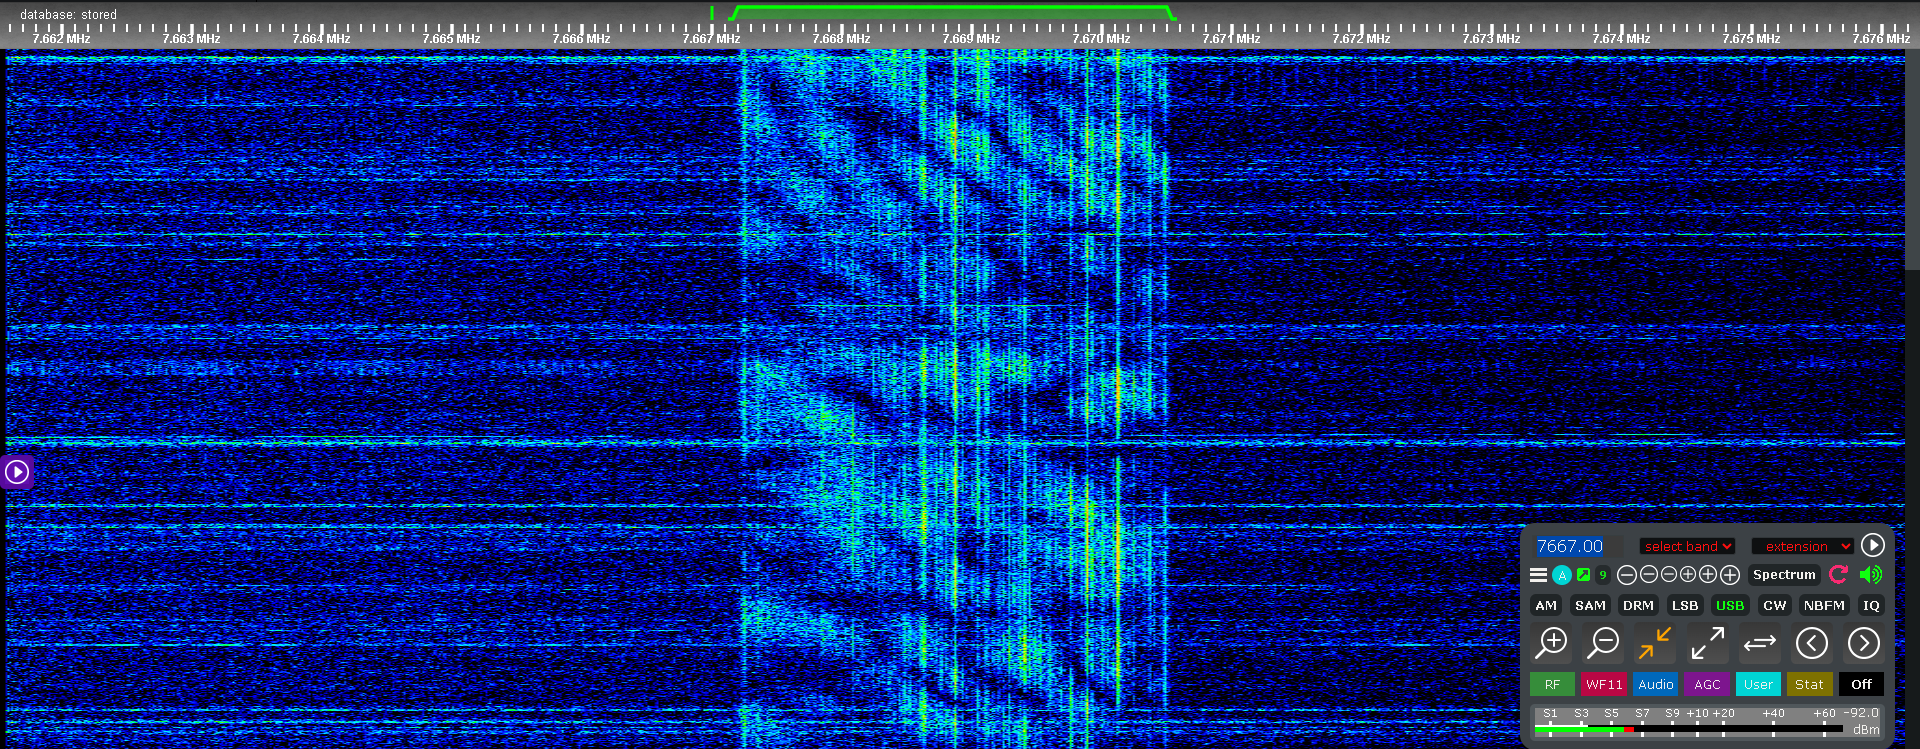The height and width of the screenshot is (749, 1920).
Task: Open the WF11 tab
Action: (1604, 684)
